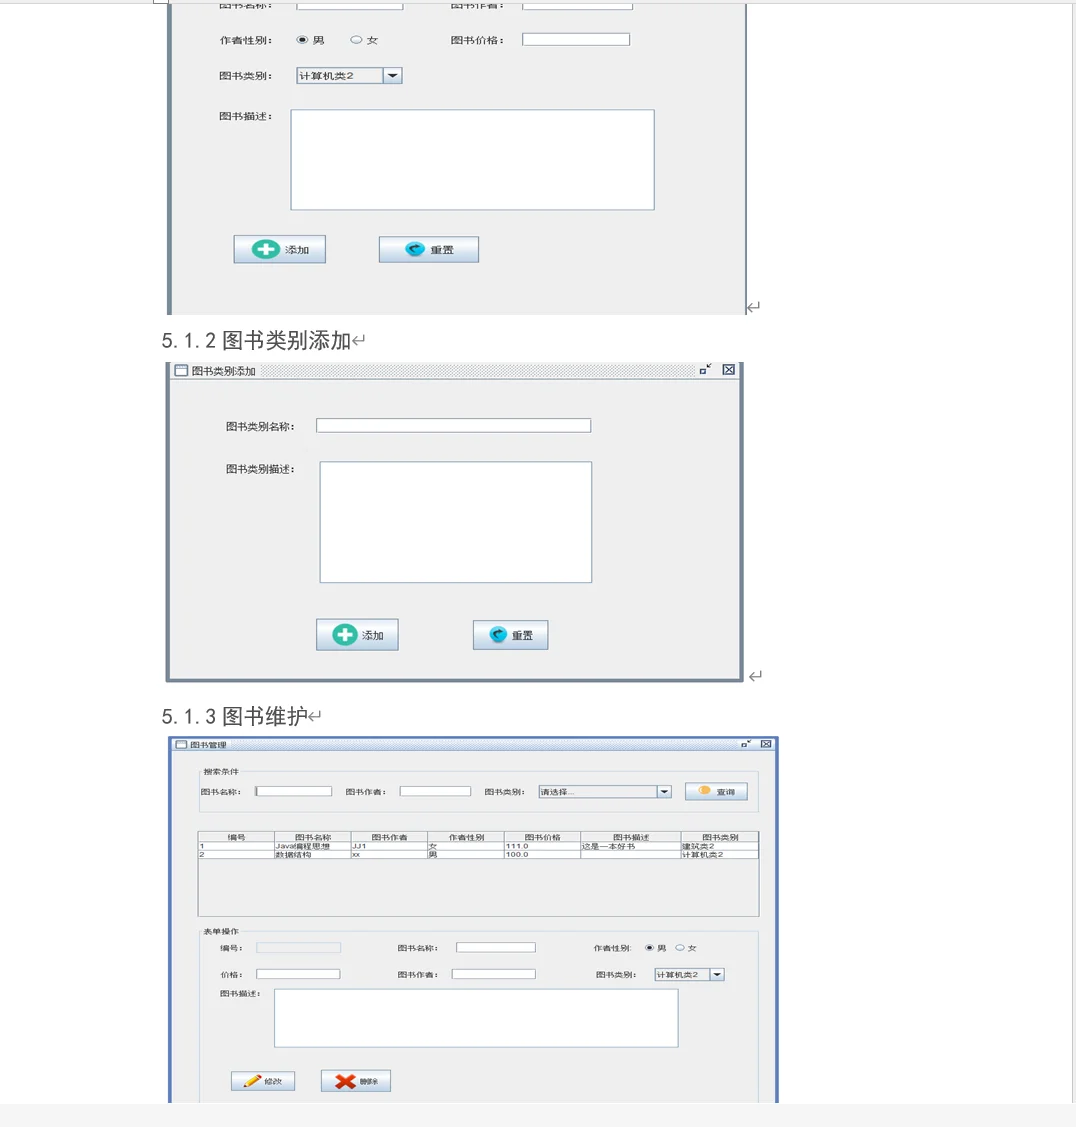The image size is (1076, 1127).
Task: Expand the 请选择 category dropdown in search bar
Action: coord(663,791)
